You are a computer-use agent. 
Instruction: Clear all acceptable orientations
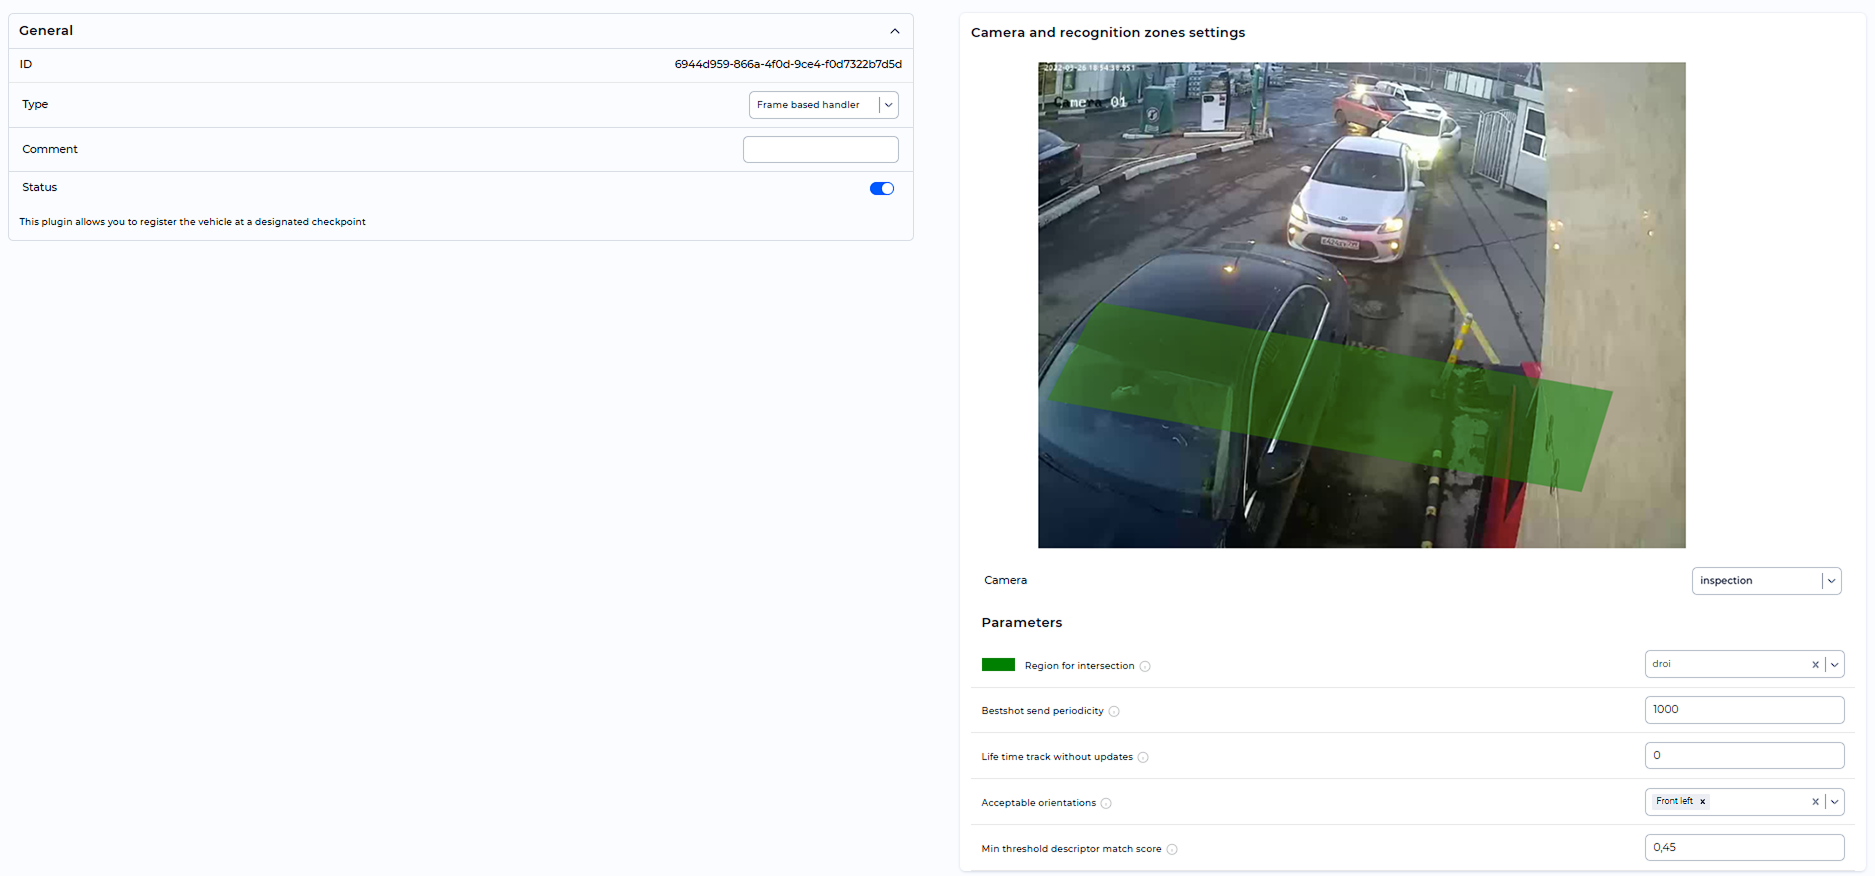(1815, 802)
